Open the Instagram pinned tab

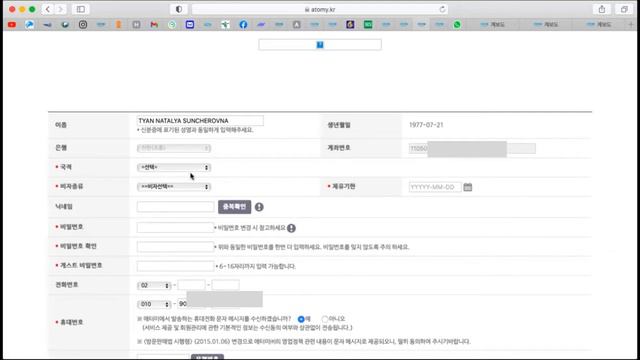point(83,24)
